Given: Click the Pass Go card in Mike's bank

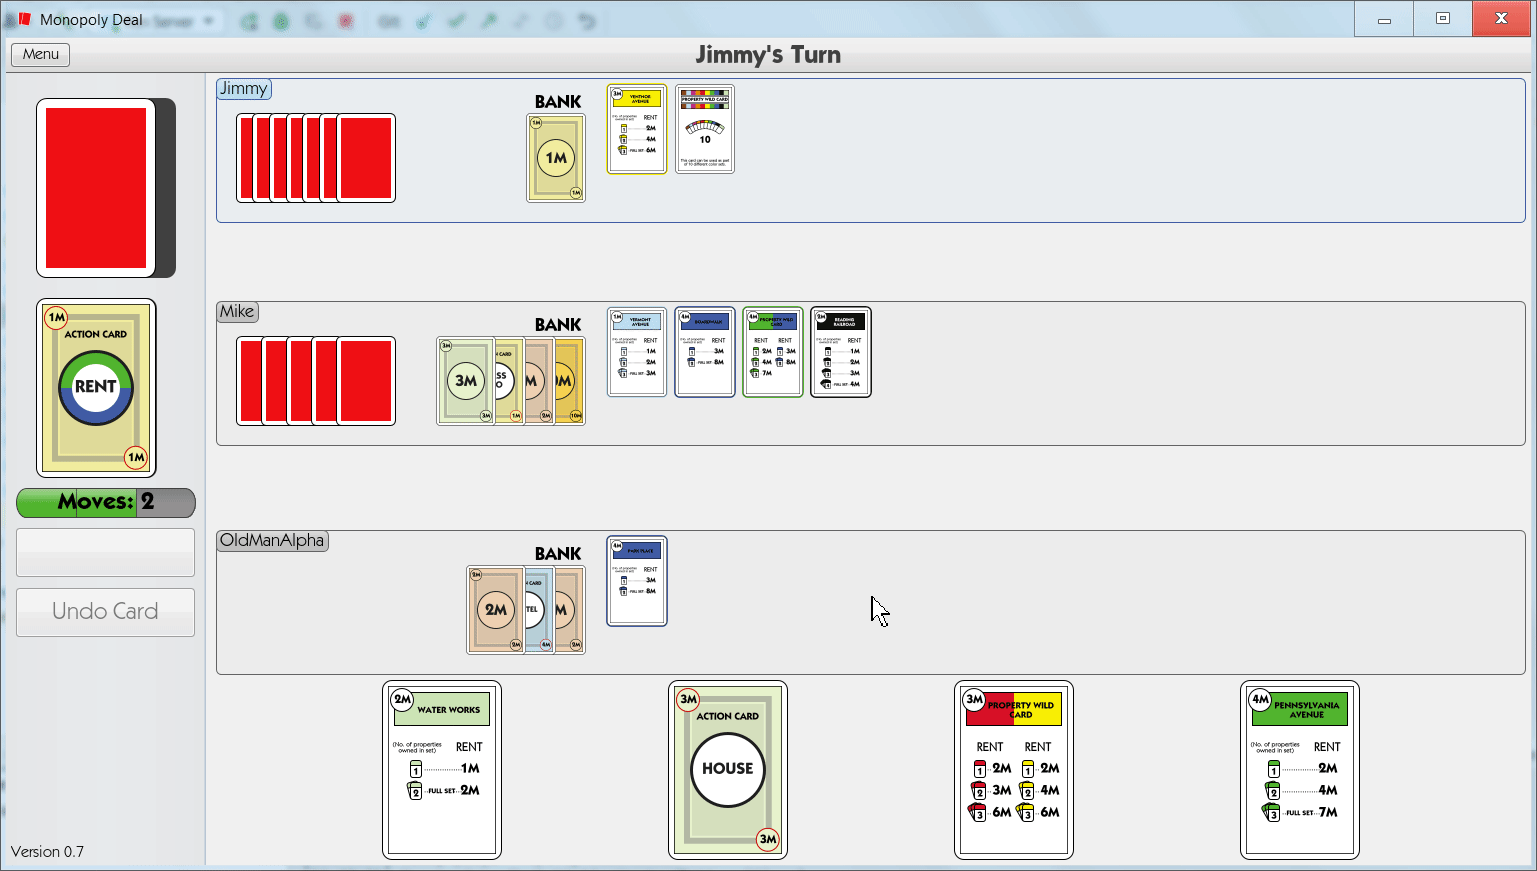Looking at the screenshot, I should pyautogui.click(x=509, y=381).
